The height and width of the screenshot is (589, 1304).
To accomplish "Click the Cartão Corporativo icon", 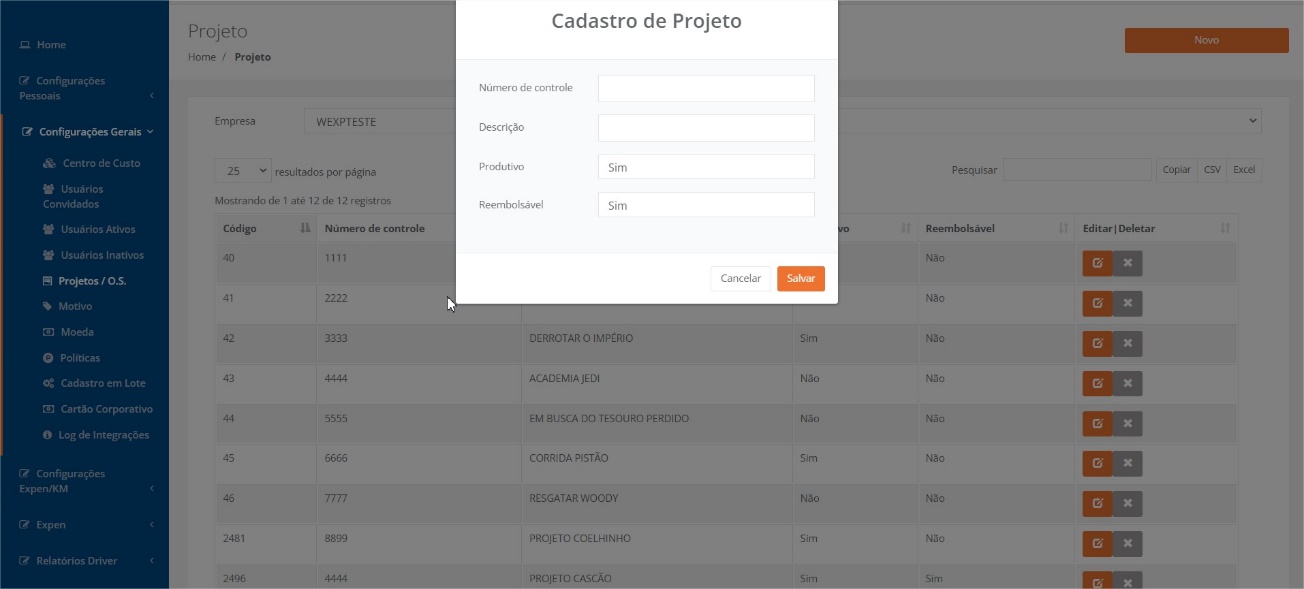I will (x=49, y=409).
